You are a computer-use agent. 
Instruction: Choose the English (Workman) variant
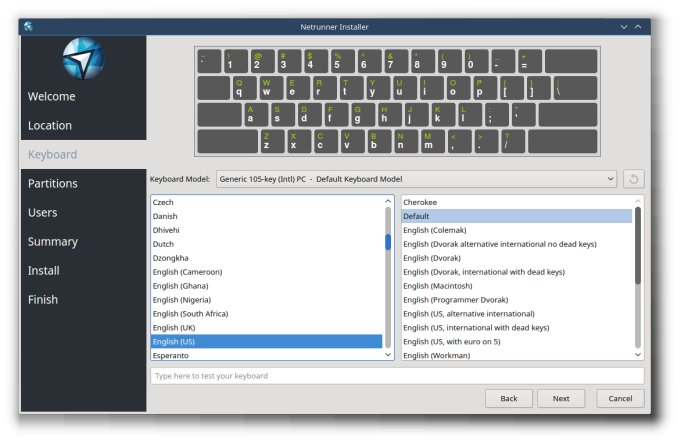pyautogui.click(x=517, y=355)
